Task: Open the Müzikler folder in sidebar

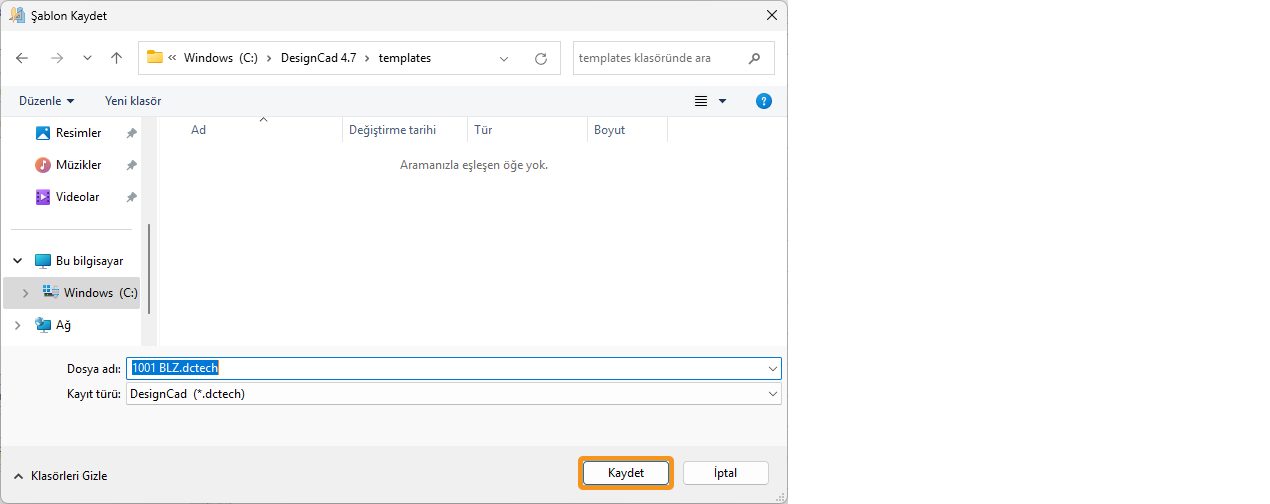Action: click(77, 165)
